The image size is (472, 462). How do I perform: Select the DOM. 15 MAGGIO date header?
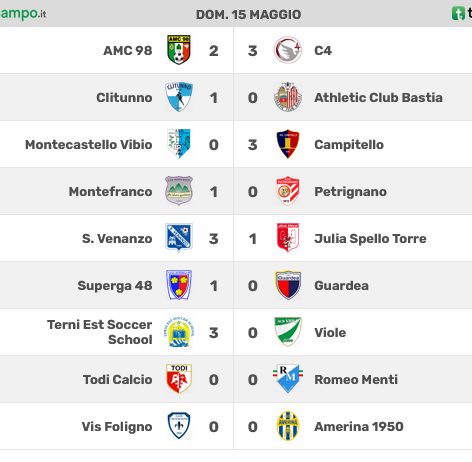tap(249, 14)
